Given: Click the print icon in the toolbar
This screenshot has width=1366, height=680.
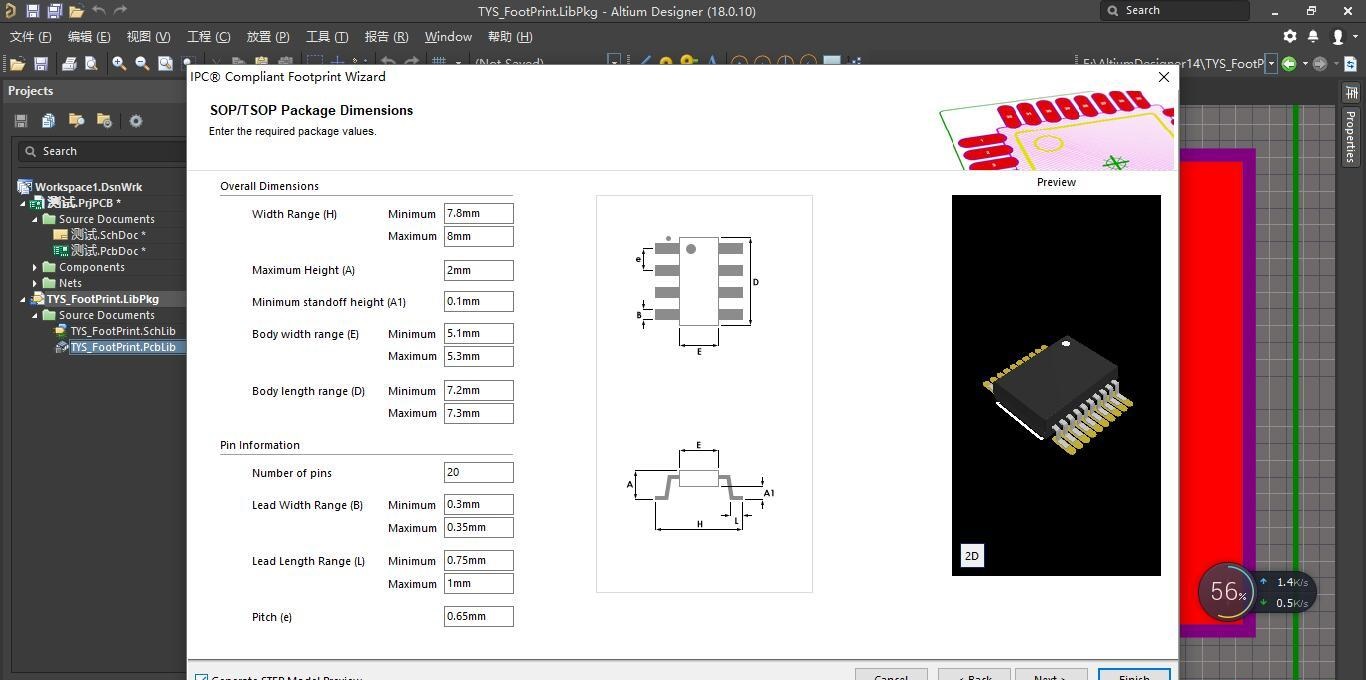Looking at the screenshot, I should click(68, 64).
